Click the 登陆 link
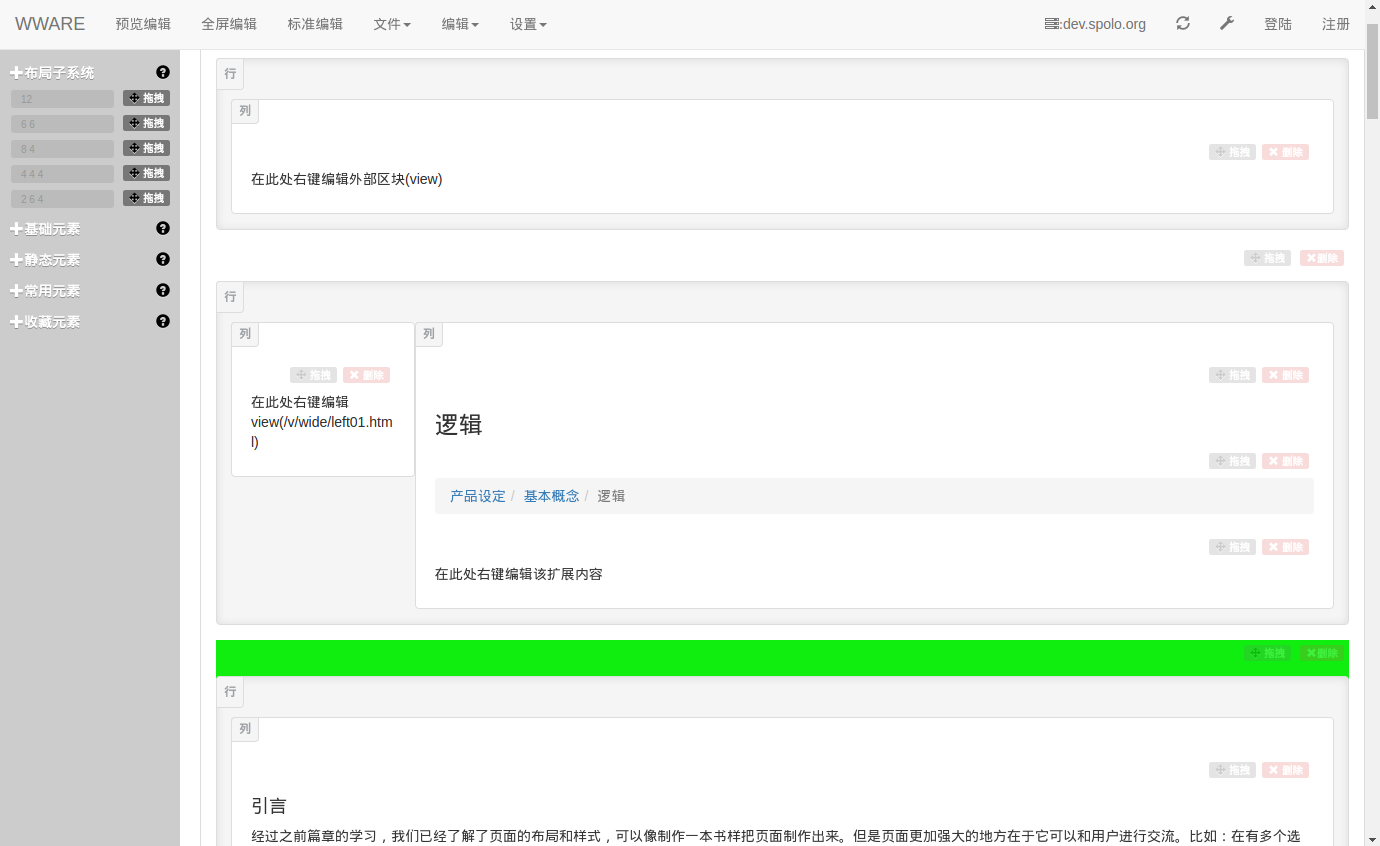This screenshot has width=1380, height=846. click(x=1277, y=24)
